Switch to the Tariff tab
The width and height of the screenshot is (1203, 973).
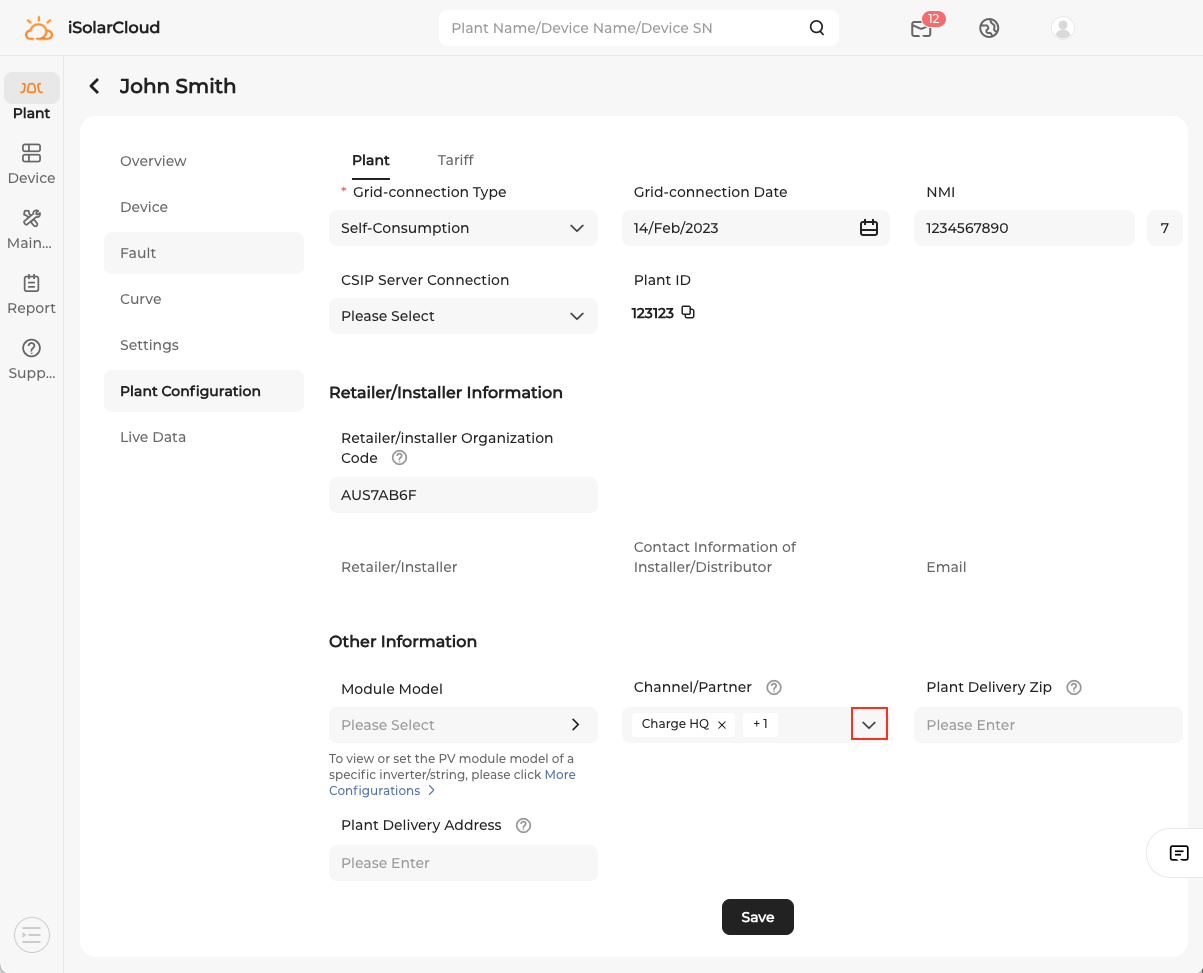455,160
